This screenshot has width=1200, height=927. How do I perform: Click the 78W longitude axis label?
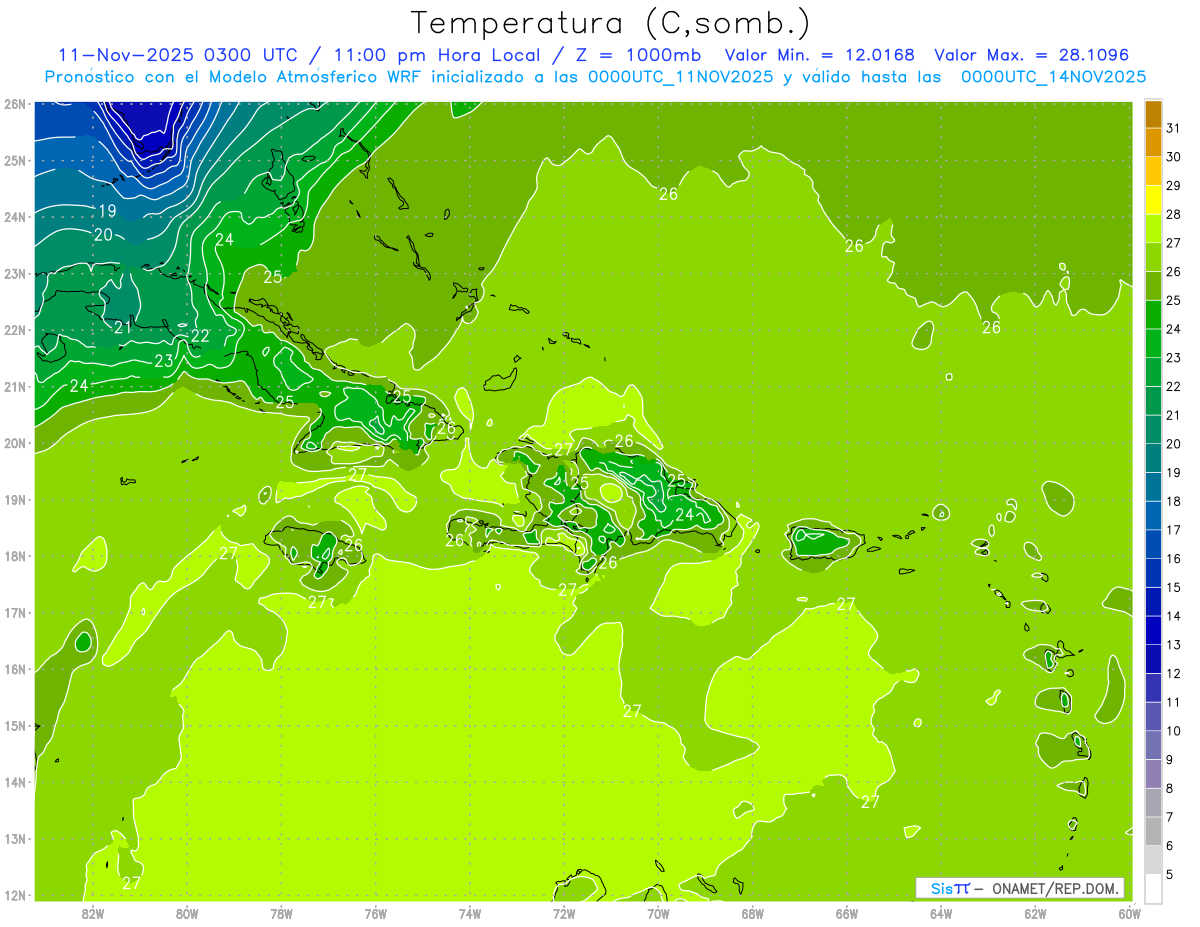click(x=281, y=913)
